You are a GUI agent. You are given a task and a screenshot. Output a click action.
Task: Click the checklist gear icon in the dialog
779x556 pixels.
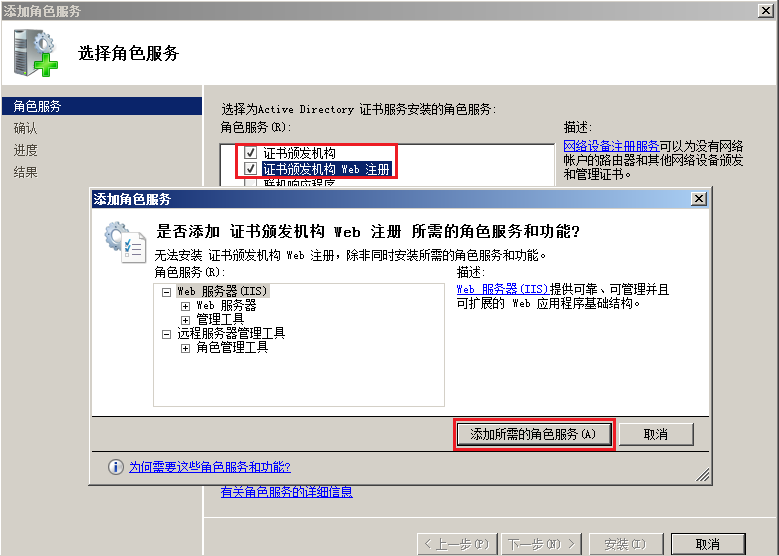point(125,242)
